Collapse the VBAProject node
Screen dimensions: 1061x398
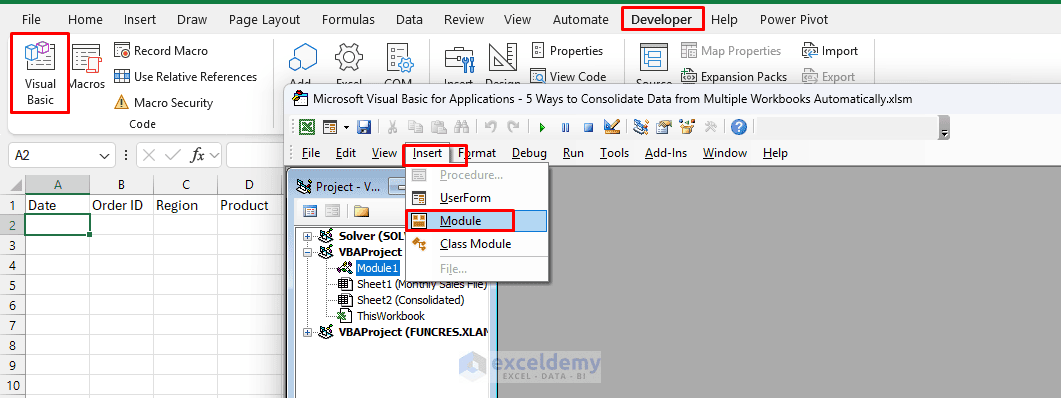coord(307,252)
